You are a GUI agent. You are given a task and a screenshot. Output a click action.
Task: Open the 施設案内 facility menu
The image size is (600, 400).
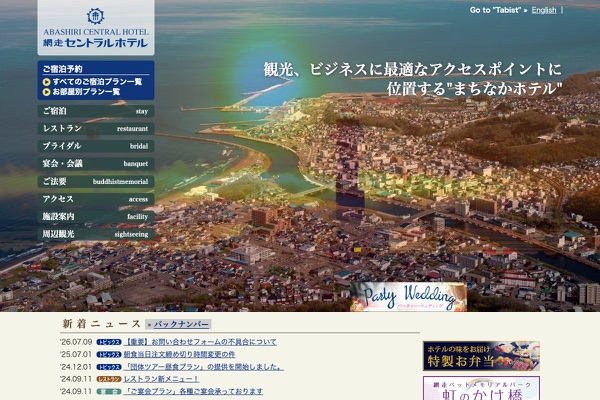click(x=96, y=217)
